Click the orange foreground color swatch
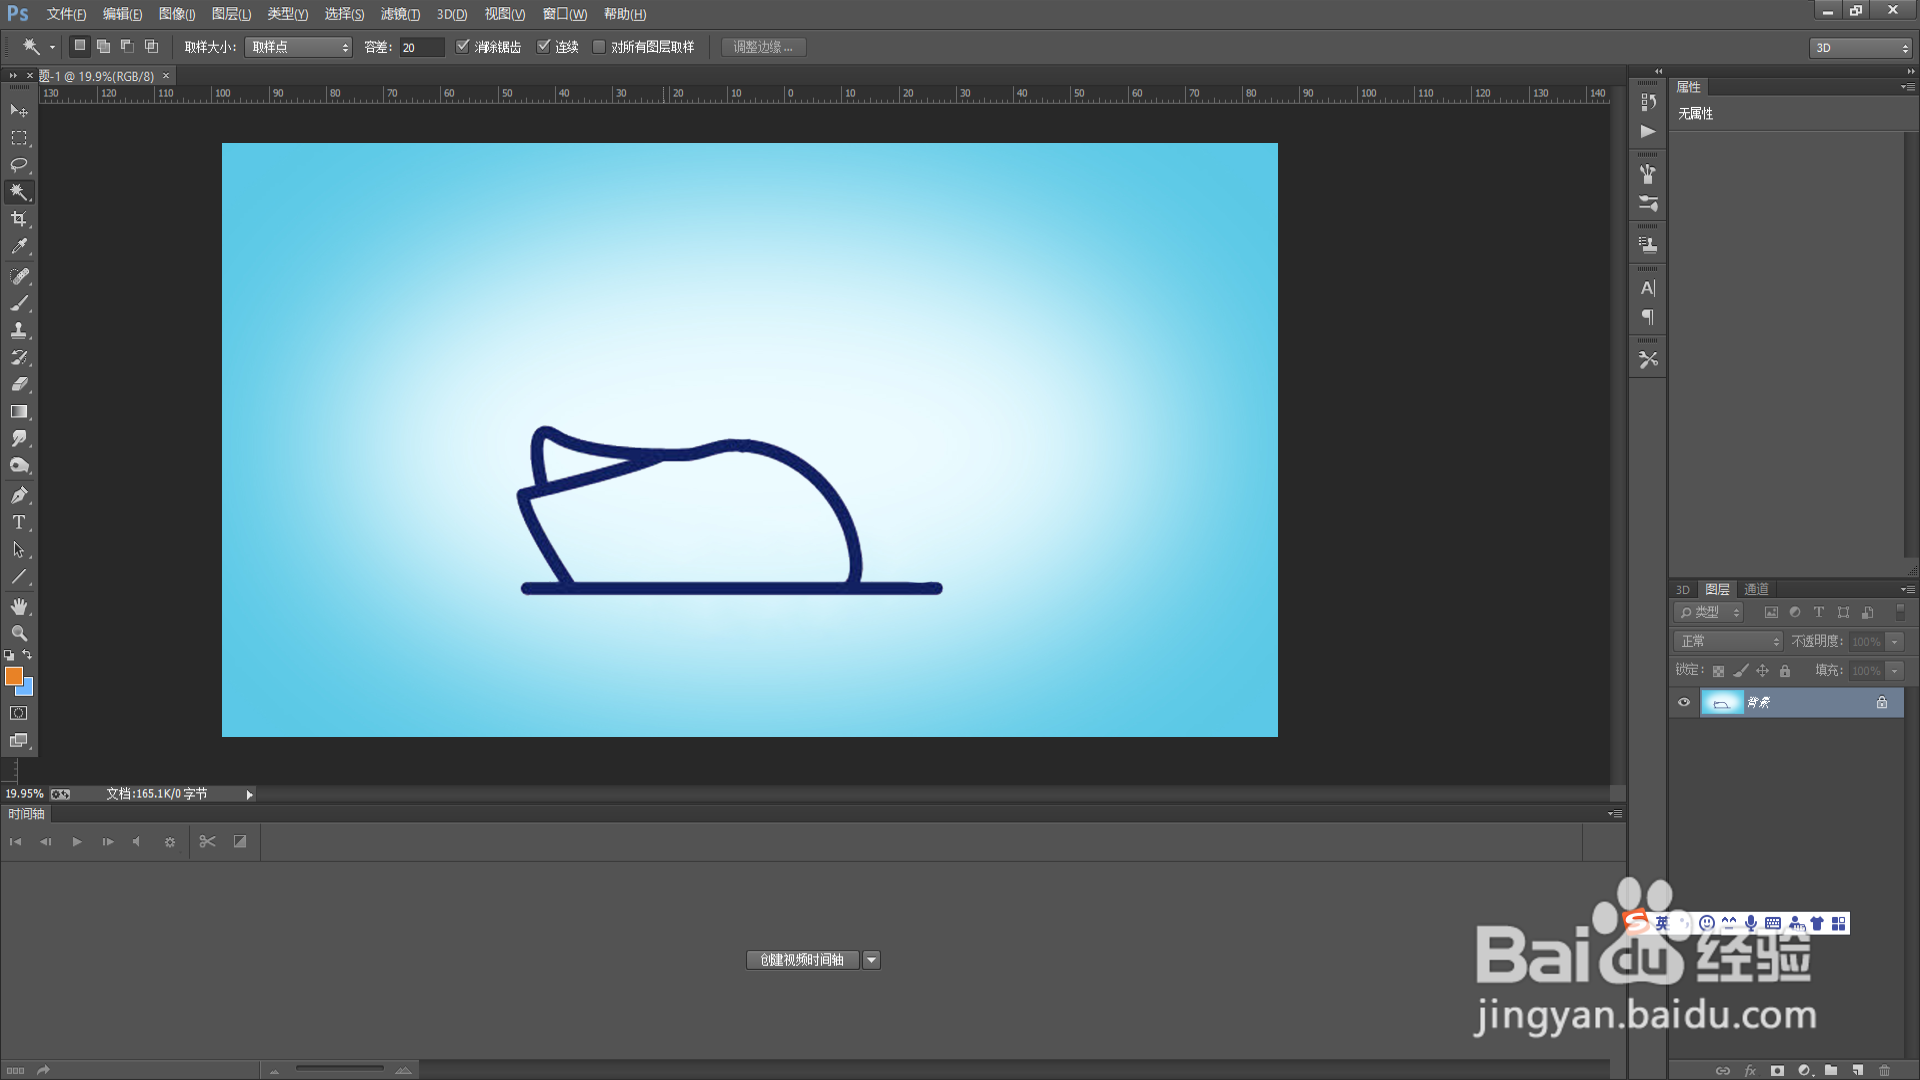Viewport: 1920px width, 1080px height. coord(13,676)
